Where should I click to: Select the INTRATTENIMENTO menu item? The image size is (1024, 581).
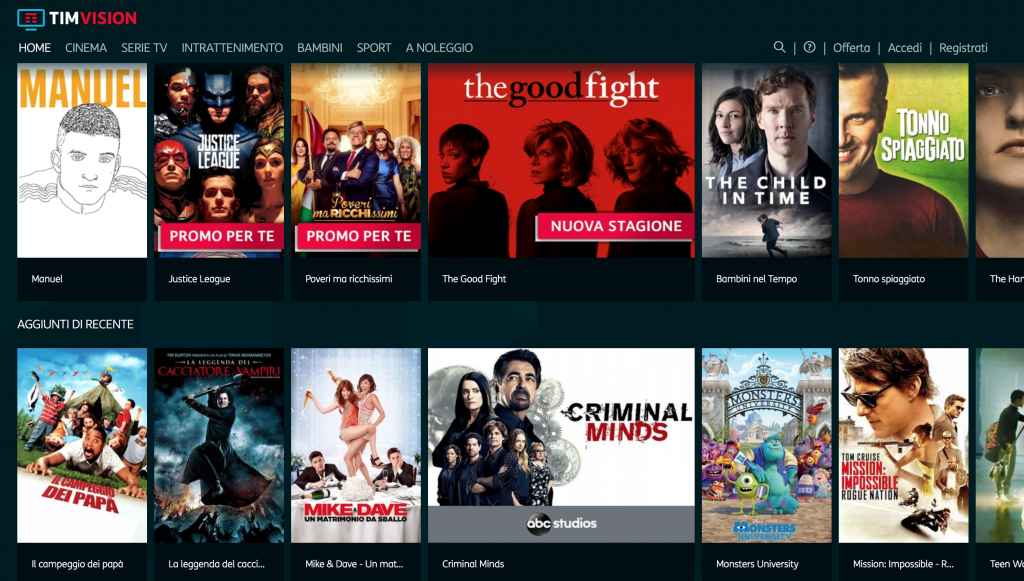[232, 48]
